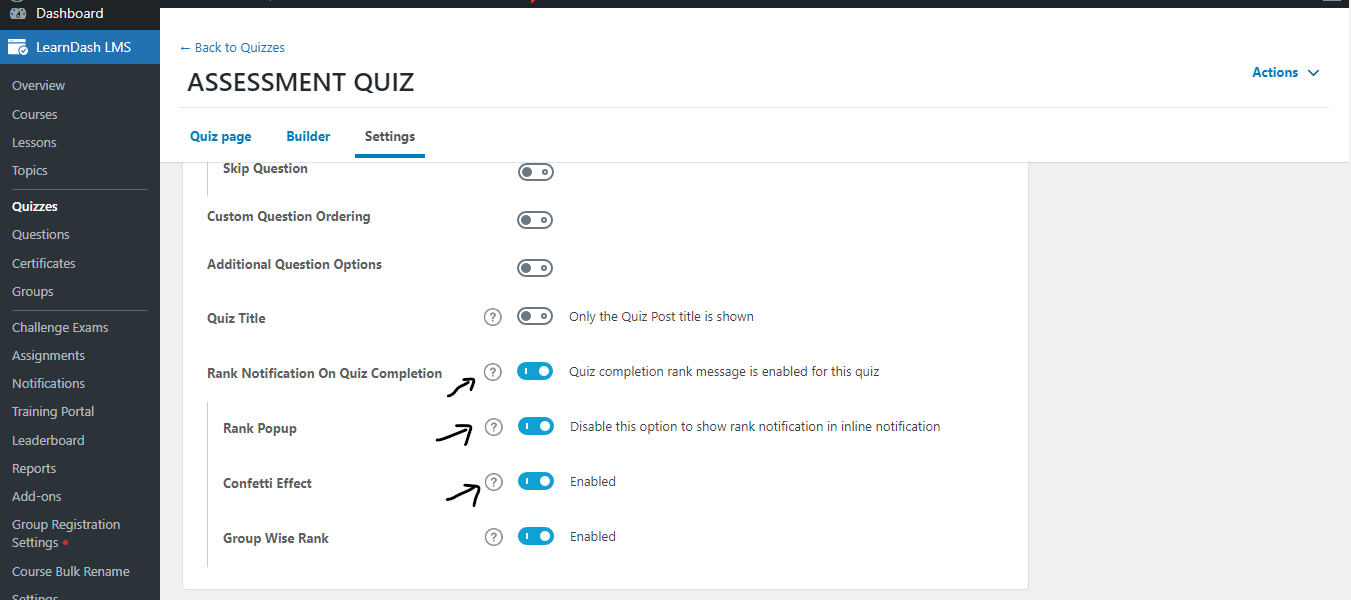Click the LearnDash LMS sidebar icon

point(17,47)
